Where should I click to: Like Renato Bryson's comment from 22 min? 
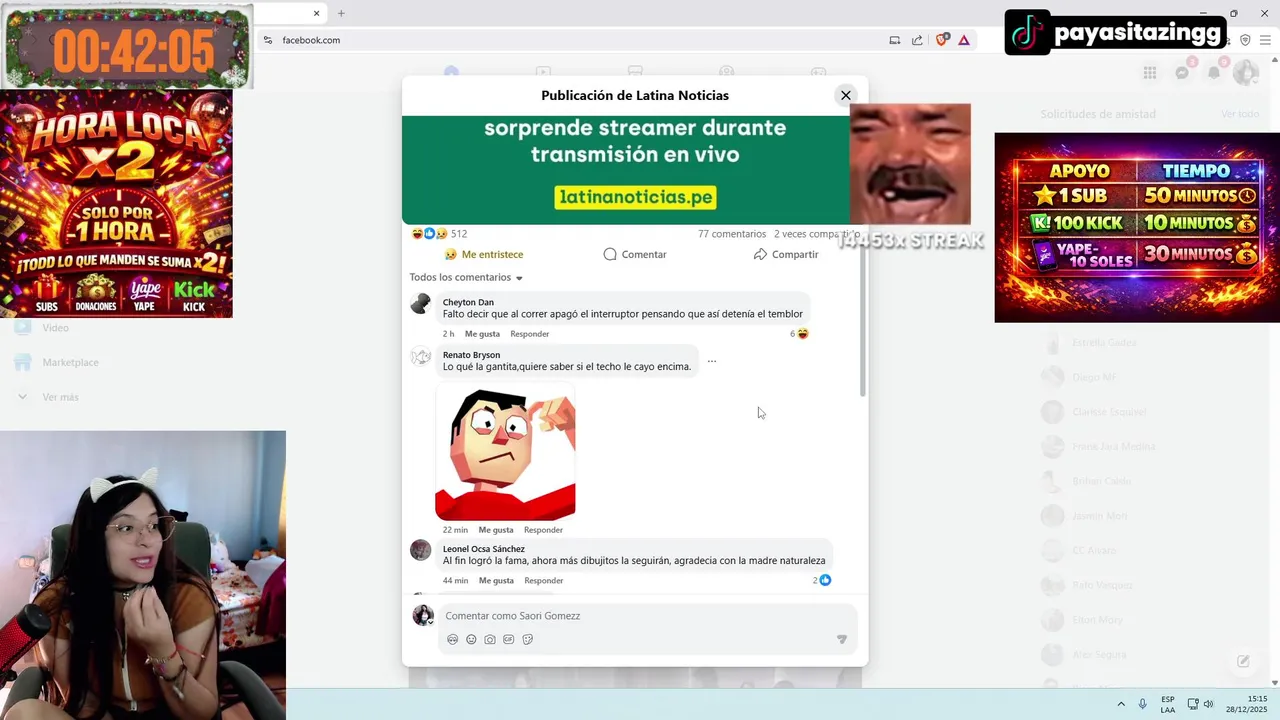(x=496, y=530)
